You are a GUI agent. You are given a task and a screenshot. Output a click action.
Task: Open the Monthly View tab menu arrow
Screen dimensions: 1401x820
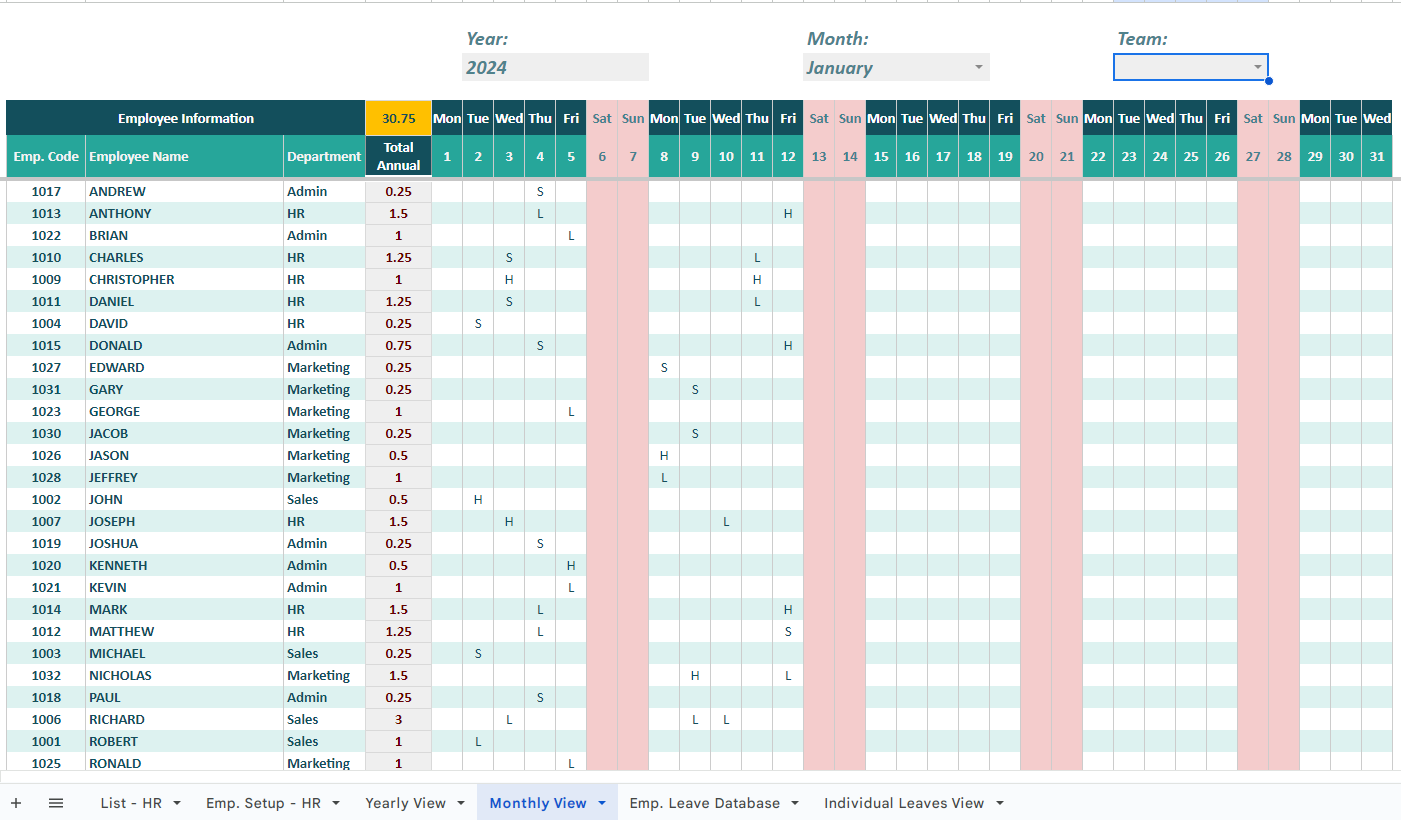pyautogui.click(x=601, y=803)
